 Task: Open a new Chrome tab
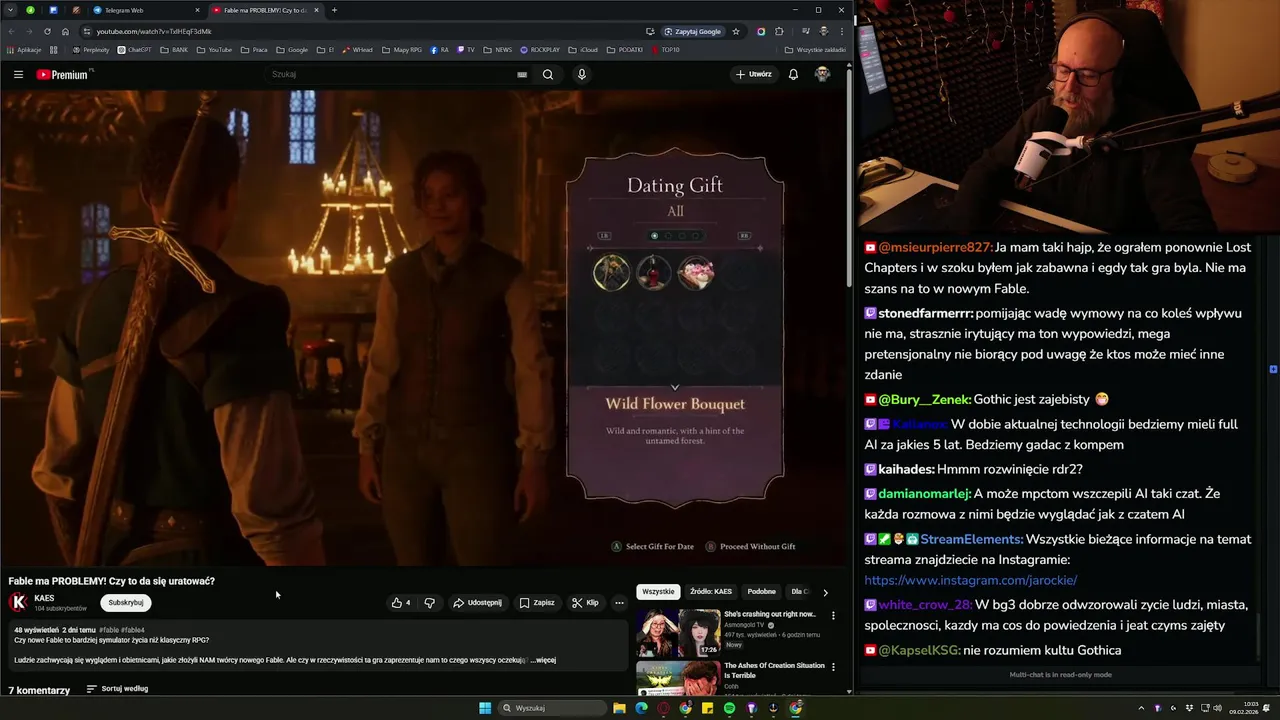(334, 10)
